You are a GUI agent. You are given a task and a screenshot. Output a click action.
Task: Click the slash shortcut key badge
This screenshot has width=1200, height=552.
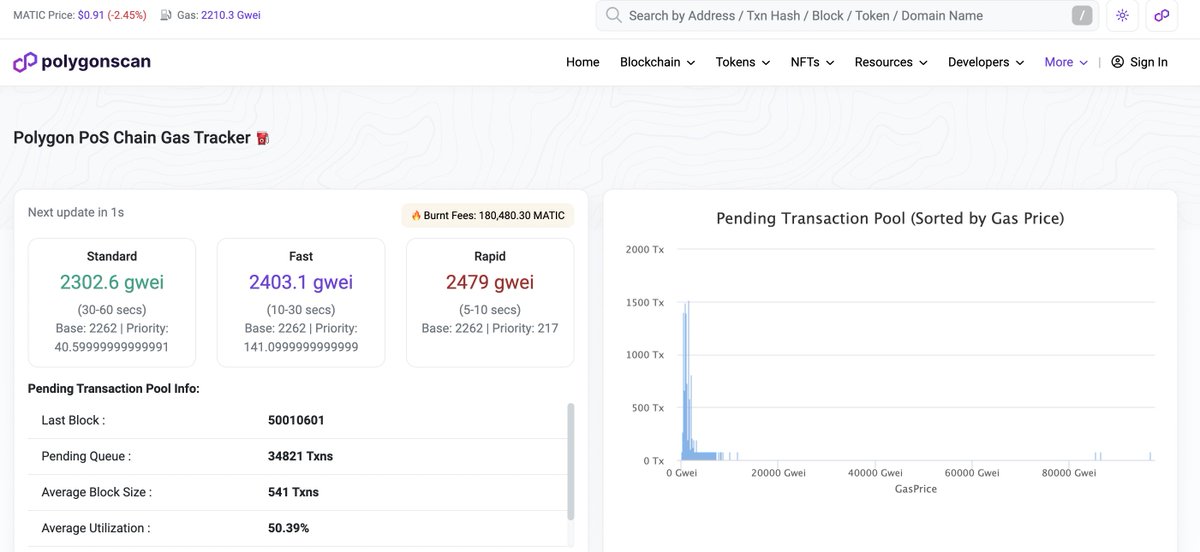click(x=1082, y=16)
